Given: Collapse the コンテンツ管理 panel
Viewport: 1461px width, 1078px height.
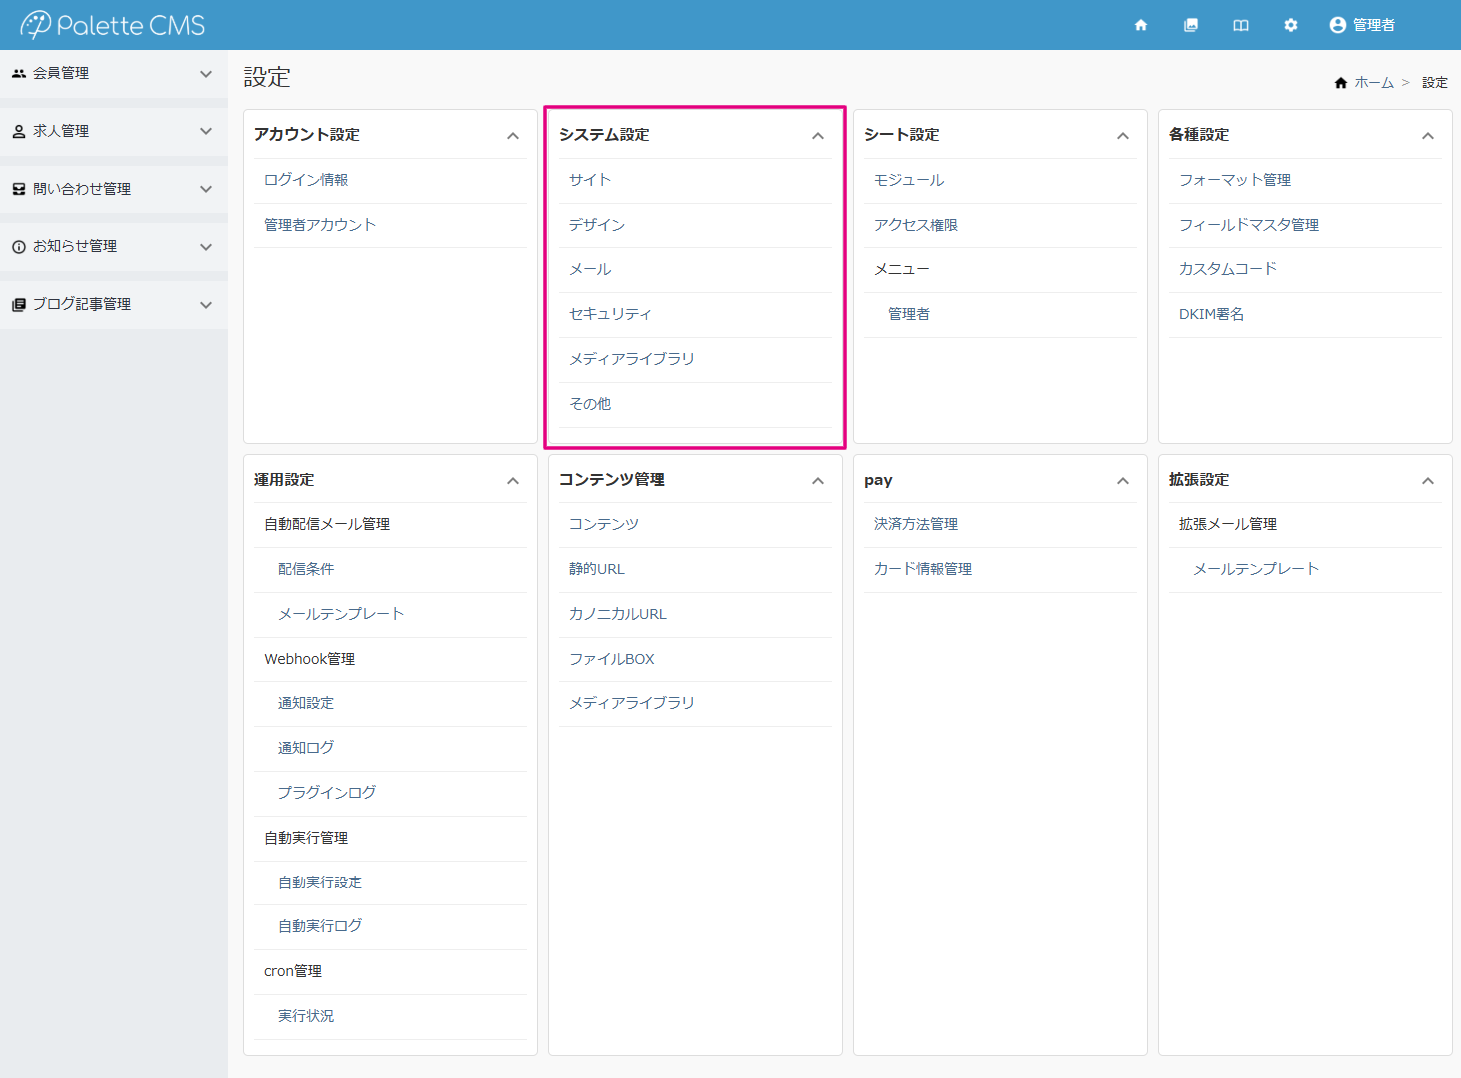Looking at the screenshot, I should pyautogui.click(x=818, y=481).
